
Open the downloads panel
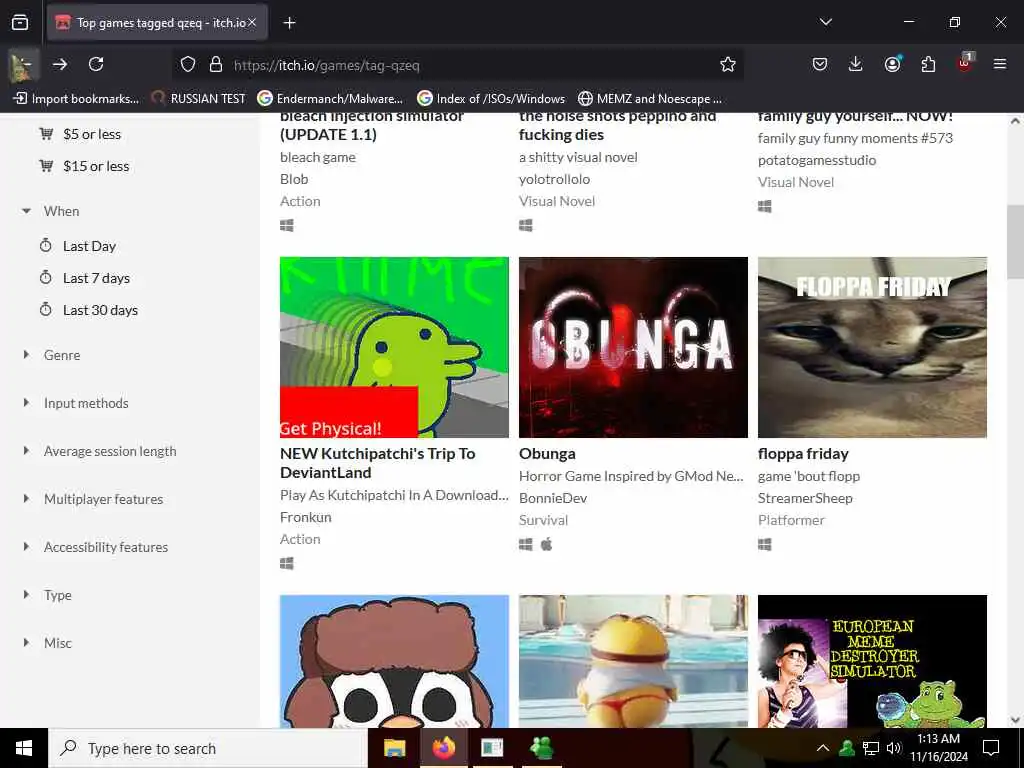[x=856, y=64]
